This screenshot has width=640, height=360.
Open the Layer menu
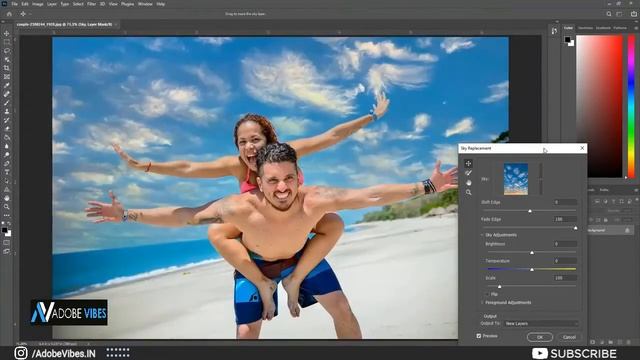[52, 4]
